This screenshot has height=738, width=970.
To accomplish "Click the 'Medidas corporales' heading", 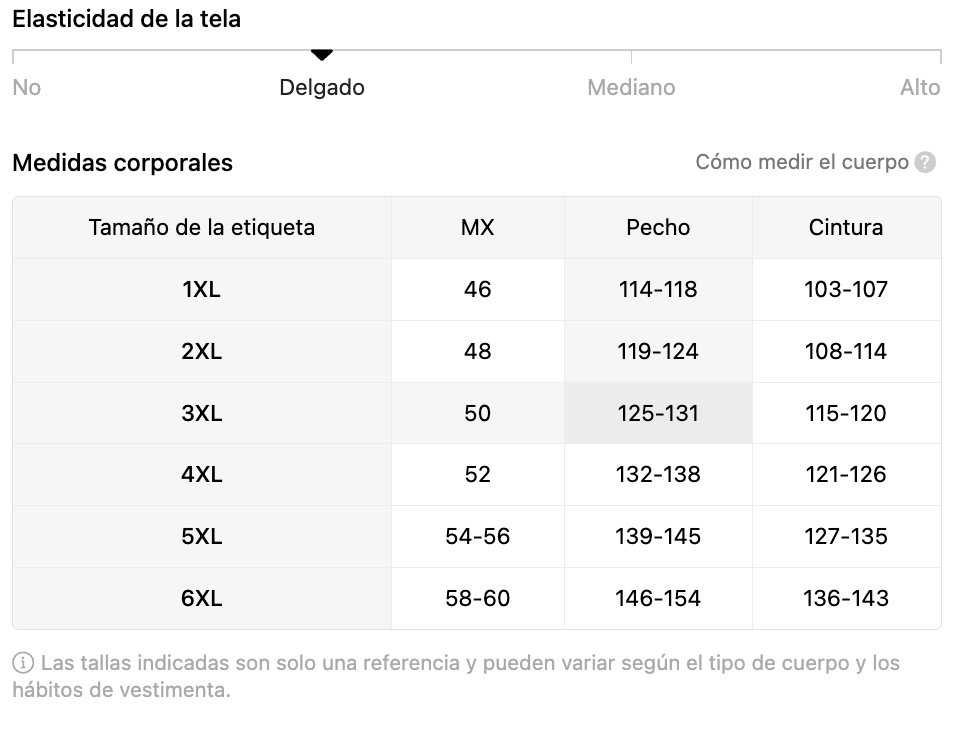I will (122, 163).
